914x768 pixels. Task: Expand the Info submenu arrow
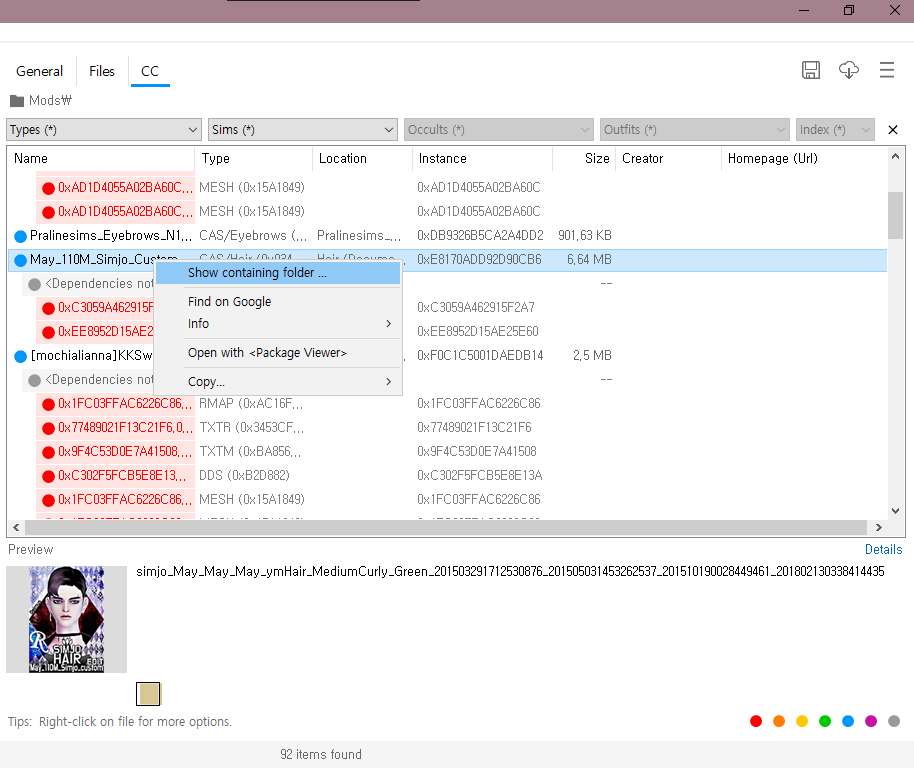point(388,323)
